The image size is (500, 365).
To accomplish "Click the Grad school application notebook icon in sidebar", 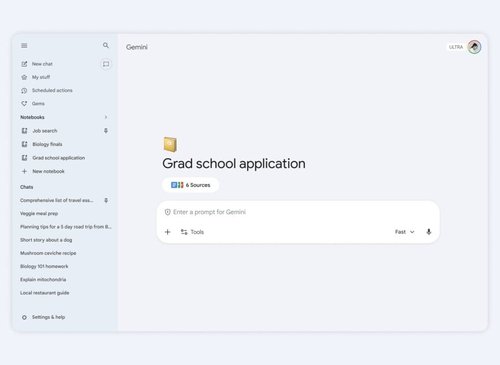I will tap(24, 158).
